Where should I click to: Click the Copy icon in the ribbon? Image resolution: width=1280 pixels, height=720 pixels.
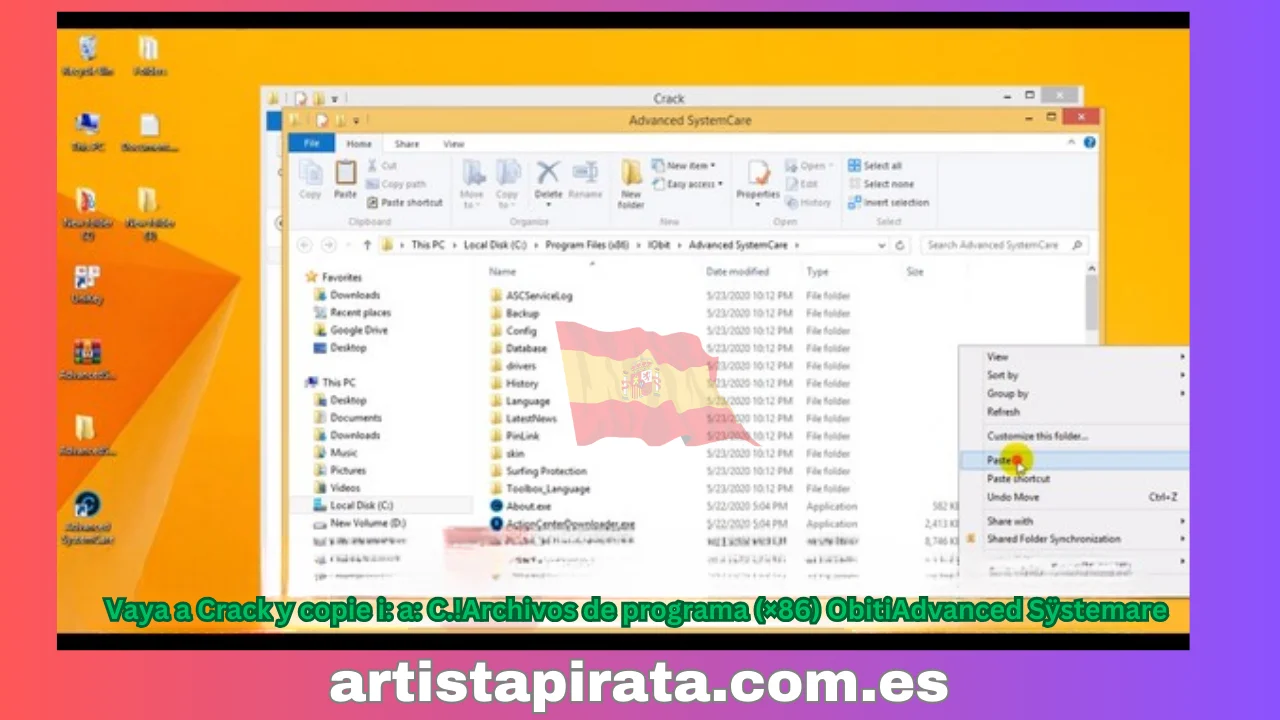pyautogui.click(x=310, y=178)
